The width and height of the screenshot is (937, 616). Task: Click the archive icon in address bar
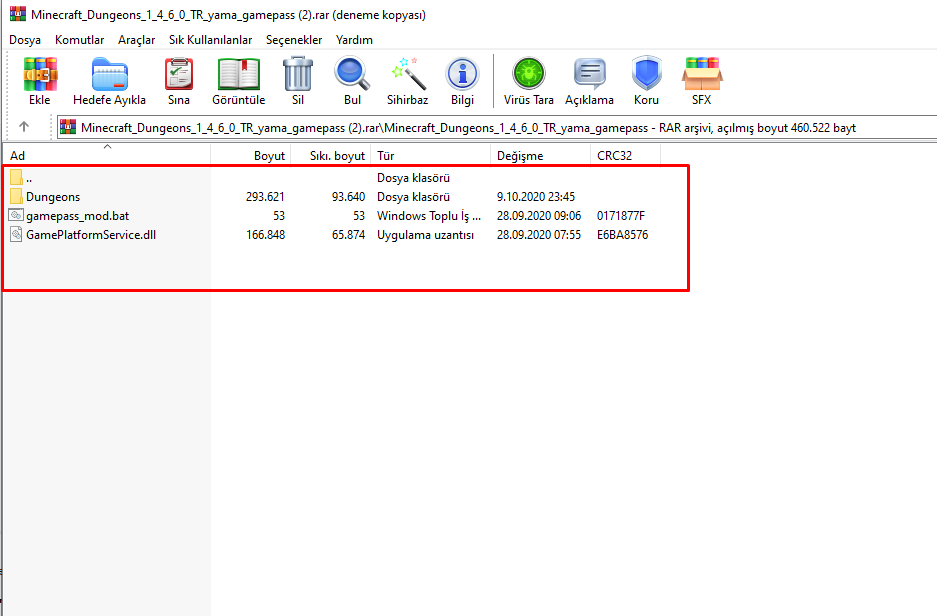pos(68,127)
